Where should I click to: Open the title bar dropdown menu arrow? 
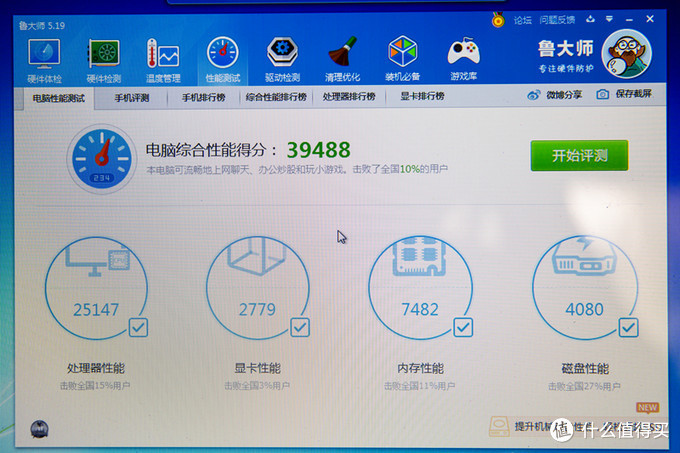coord(609,19)
